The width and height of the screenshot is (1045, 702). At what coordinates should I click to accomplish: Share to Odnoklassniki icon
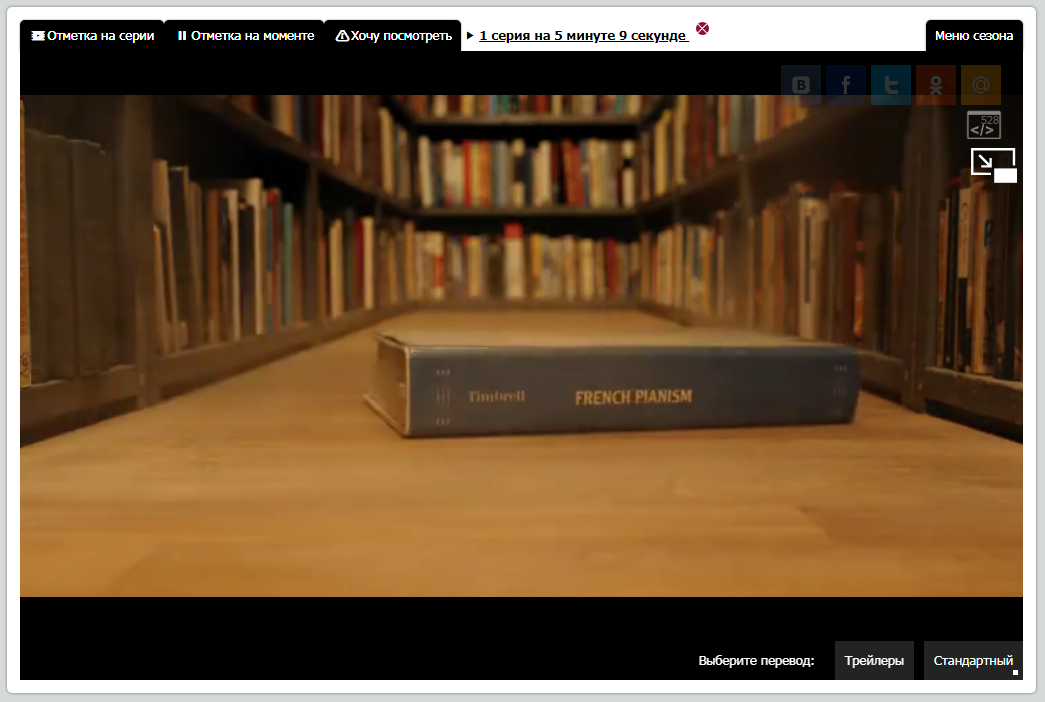936,85
